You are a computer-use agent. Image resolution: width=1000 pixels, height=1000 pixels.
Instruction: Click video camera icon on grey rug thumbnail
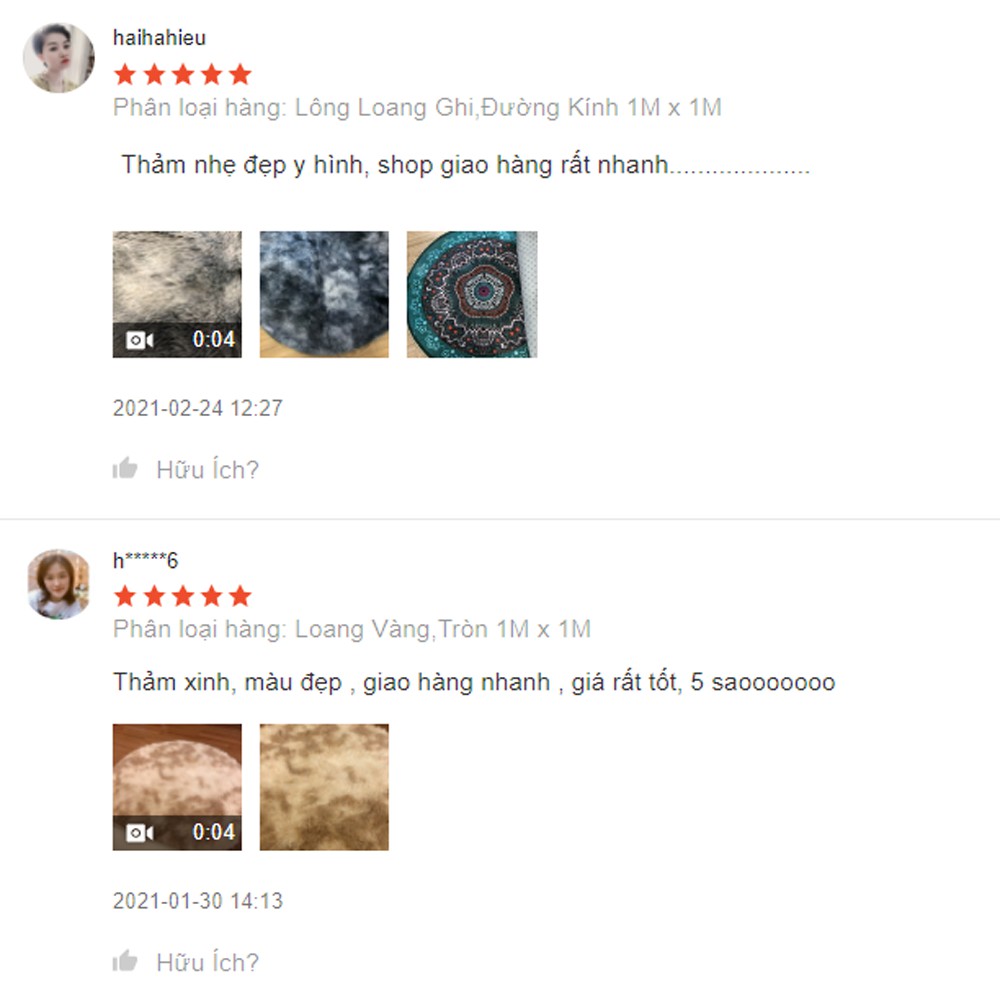[x=140, y=340]
